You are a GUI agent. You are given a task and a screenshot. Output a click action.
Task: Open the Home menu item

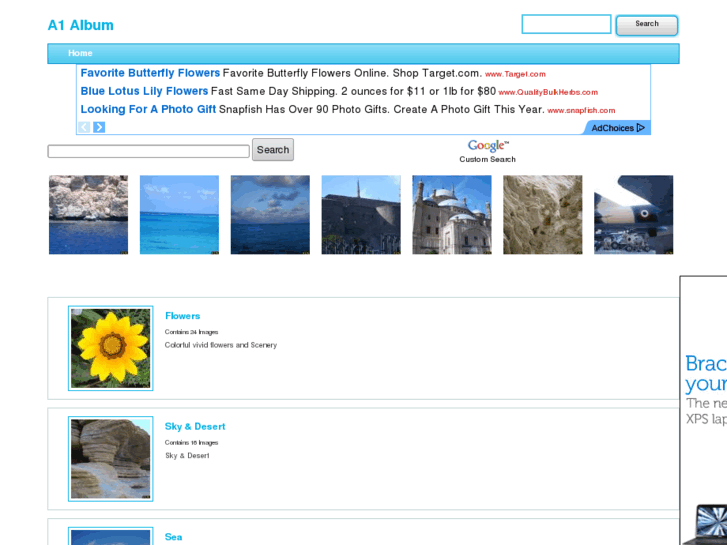80,53
